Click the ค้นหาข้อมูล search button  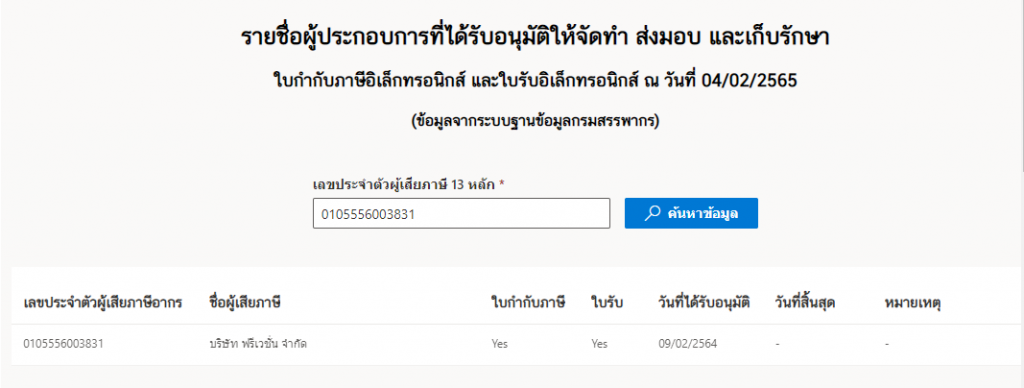pyautogui.click(x=691, y=214)
